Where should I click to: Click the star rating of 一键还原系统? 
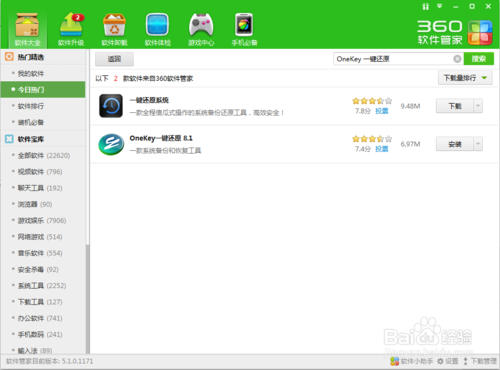pyautogui.click(x=372, y=101)
